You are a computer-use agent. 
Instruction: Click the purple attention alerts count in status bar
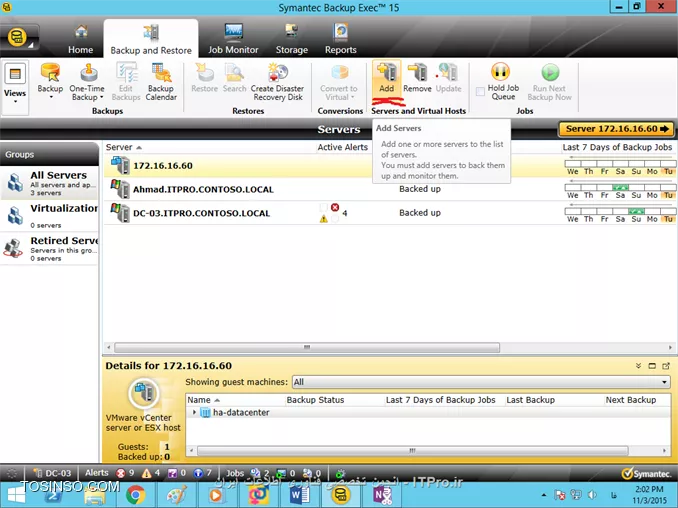[x=177, y=473]
